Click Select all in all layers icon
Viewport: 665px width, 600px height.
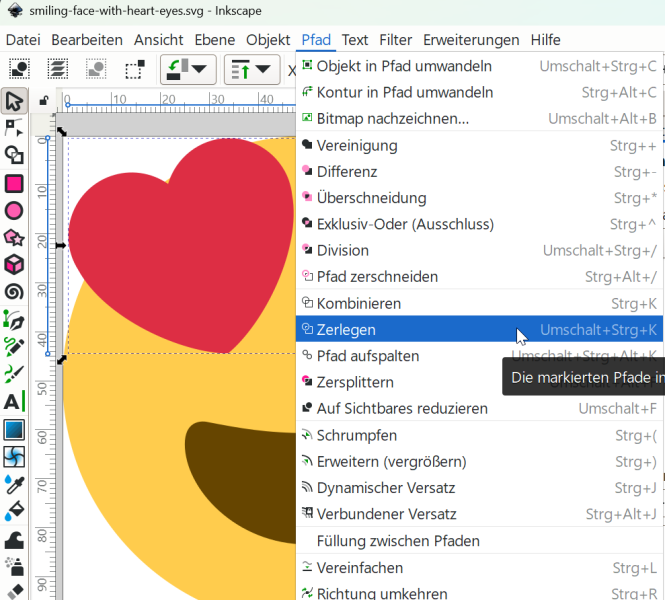58,69
